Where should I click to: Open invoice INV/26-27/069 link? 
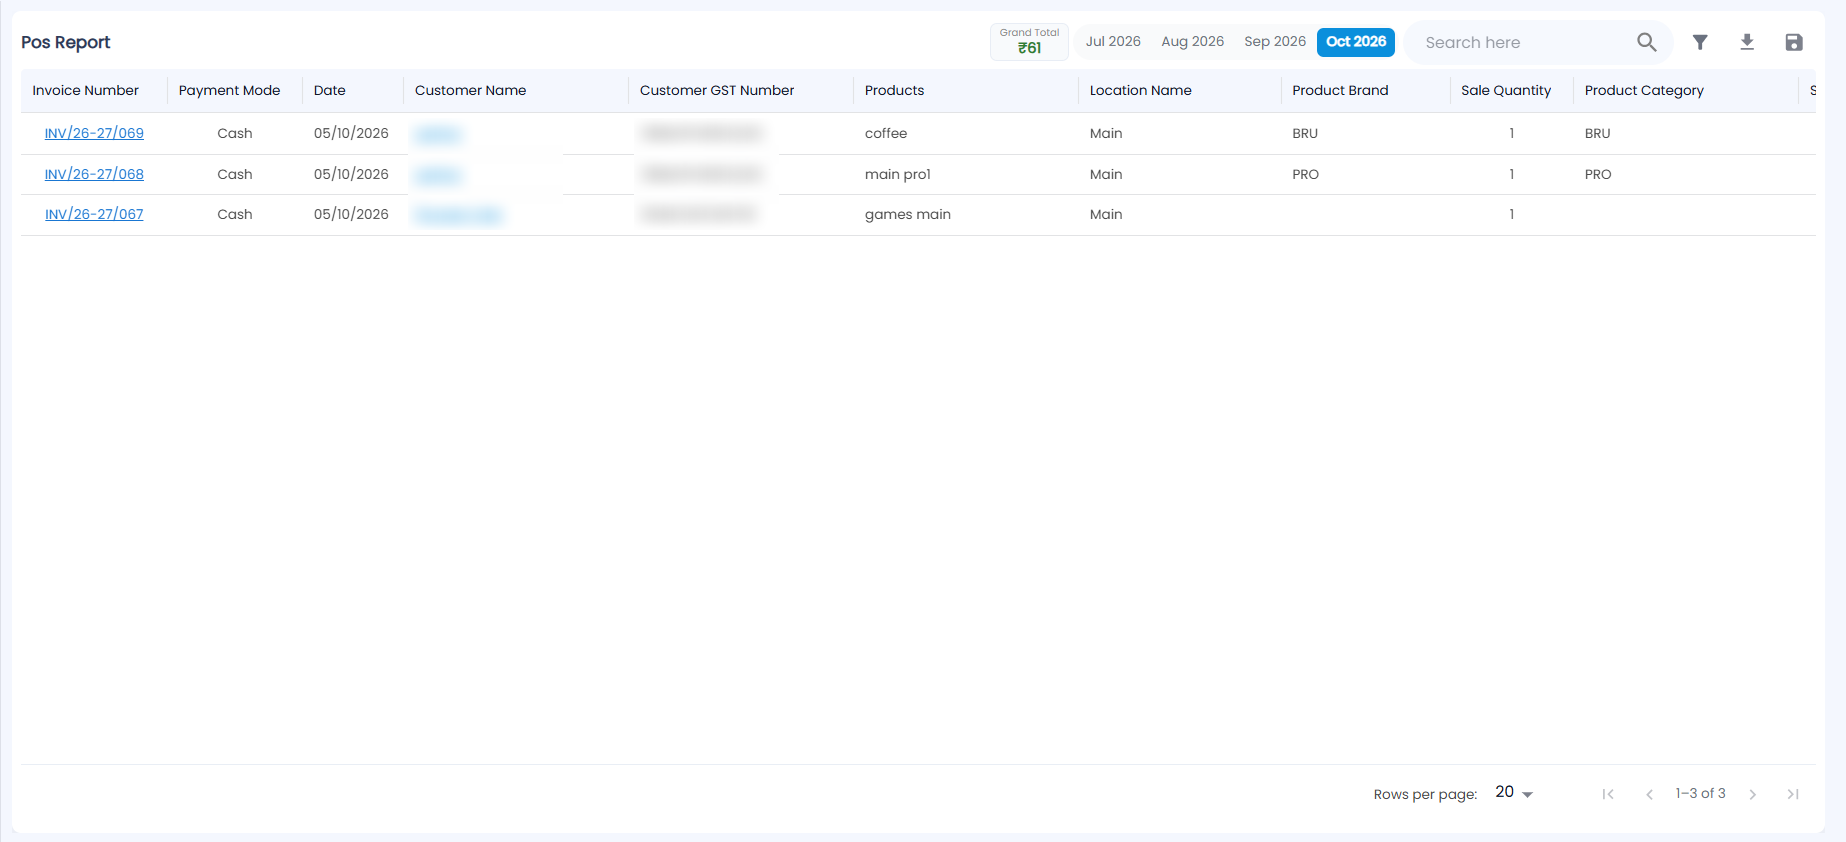click(x=94, y=133)
